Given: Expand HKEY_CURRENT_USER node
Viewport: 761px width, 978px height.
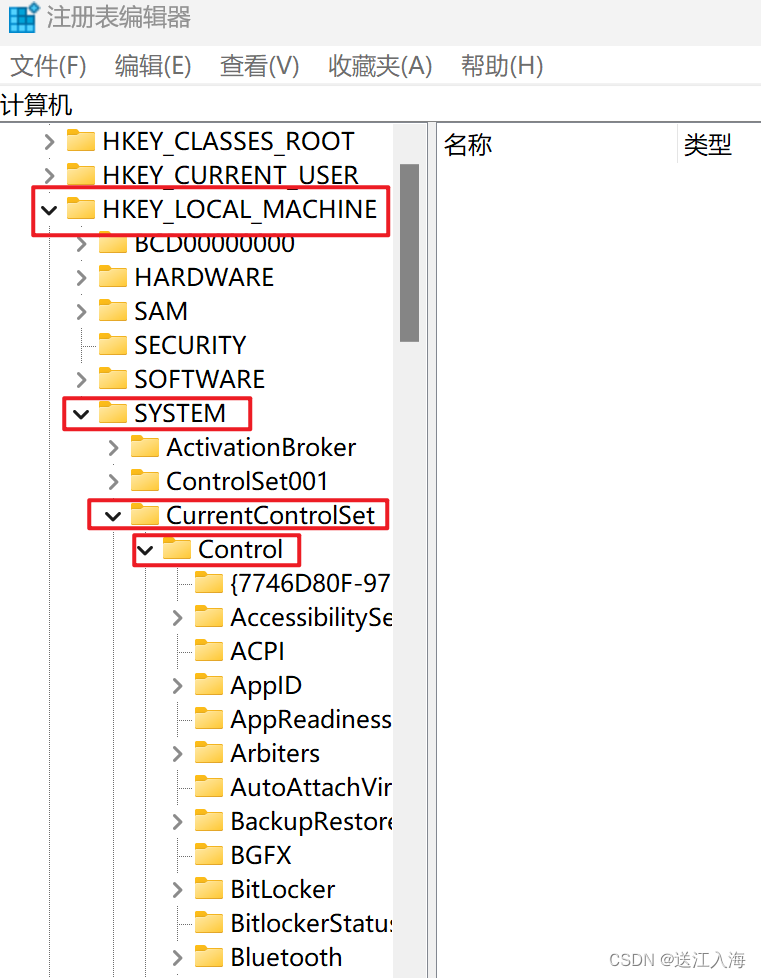Looking at the screenshot, I should point(50,175).
